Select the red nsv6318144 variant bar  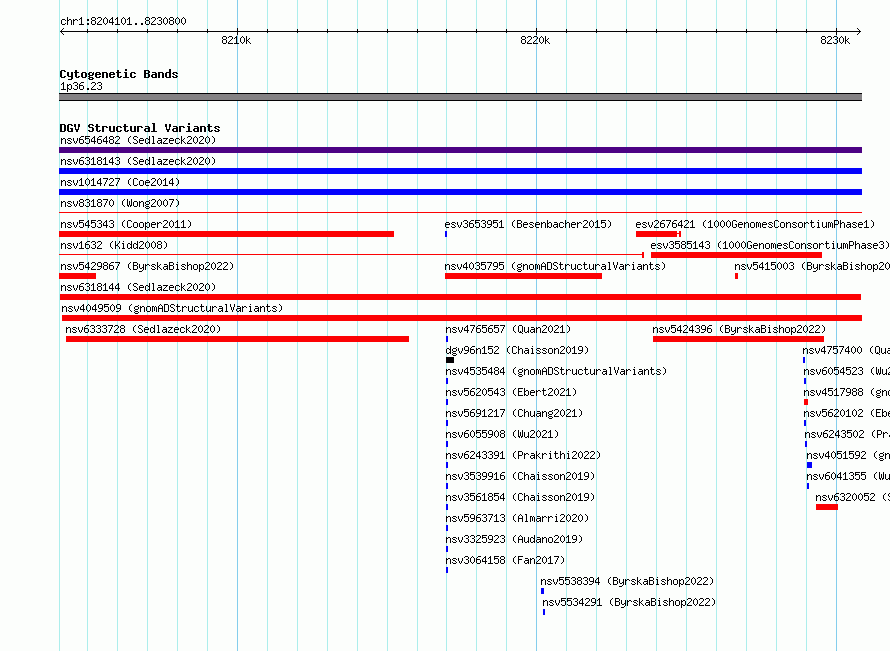click(x=460, y=297)
